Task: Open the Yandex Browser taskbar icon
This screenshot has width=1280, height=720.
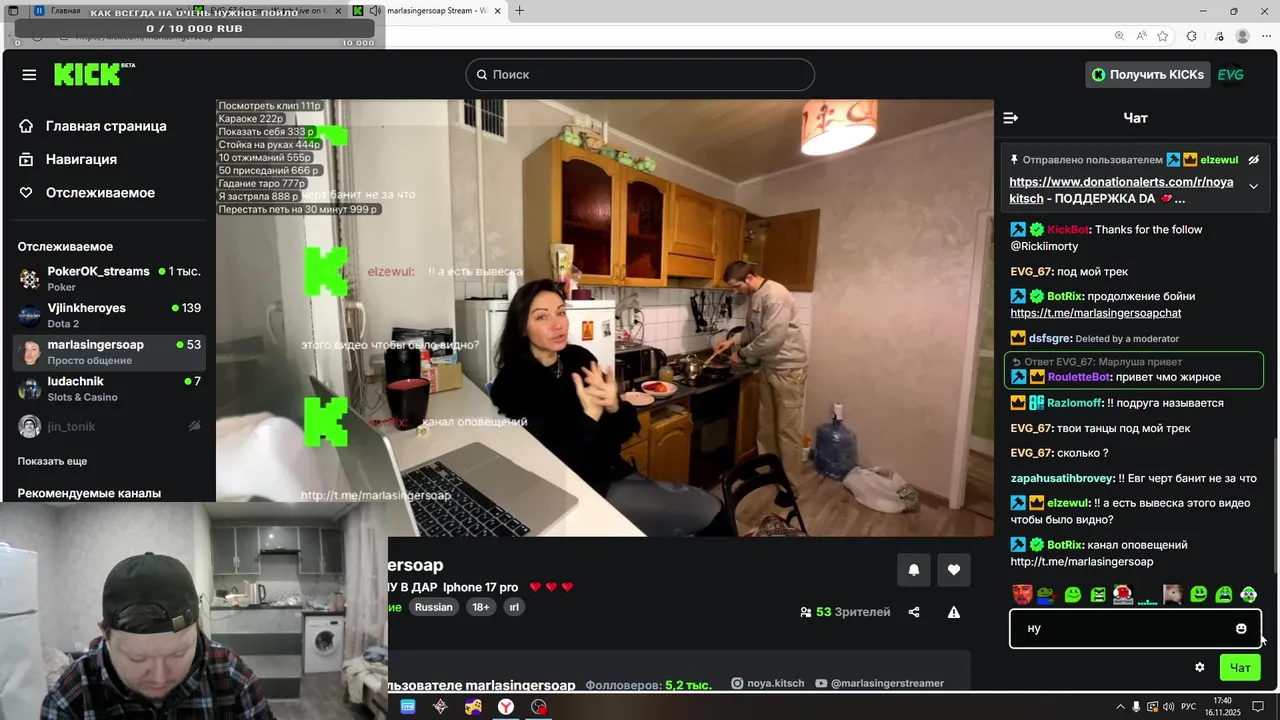Action: click(506, 707)
